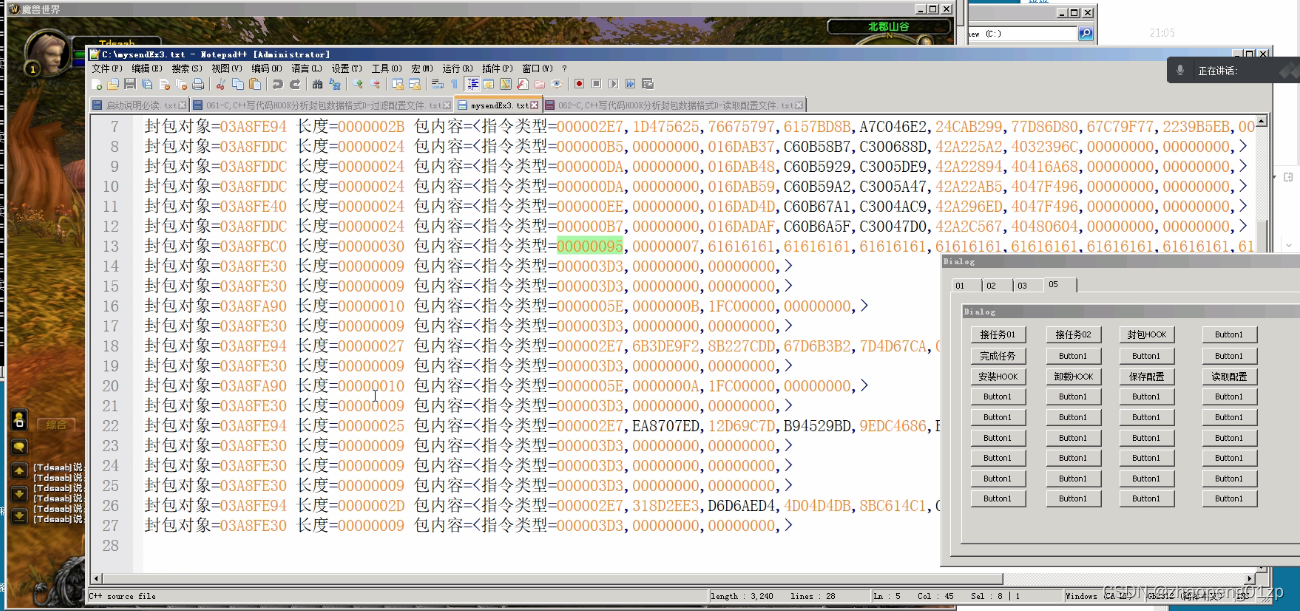Click the Stop macro recording icon
Image resolution: width=1300 pixels, height=611 pixels.
pyautogui.click(x=596, y=84)
